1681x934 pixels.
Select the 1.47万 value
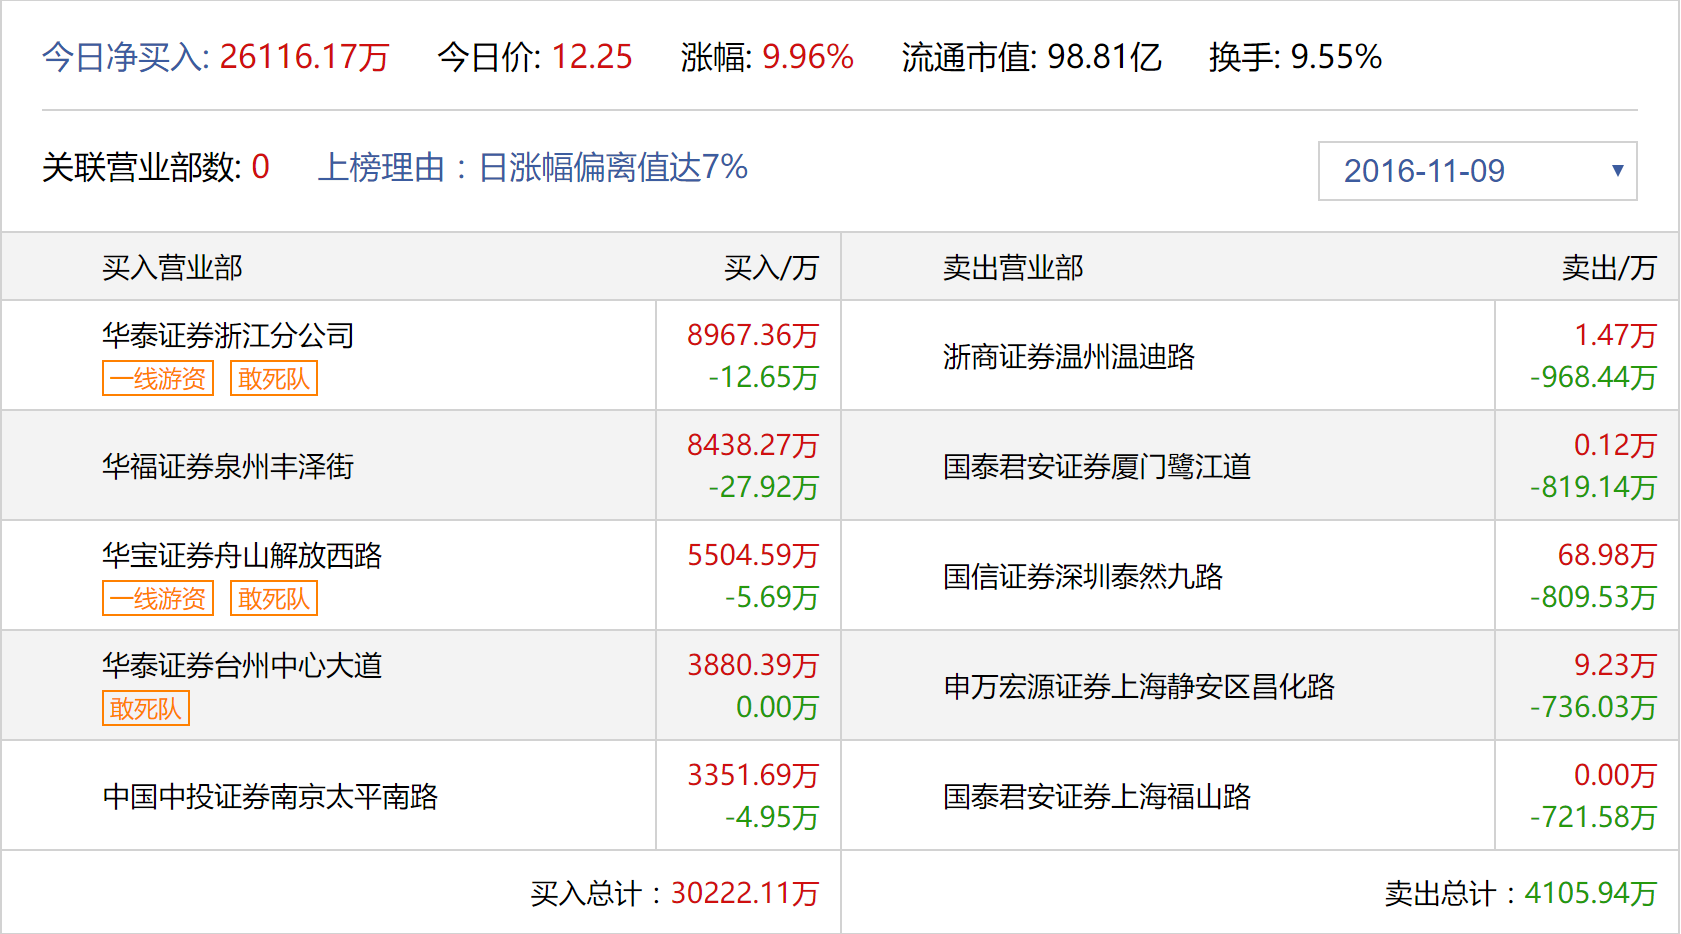(x=1615, y=335)
